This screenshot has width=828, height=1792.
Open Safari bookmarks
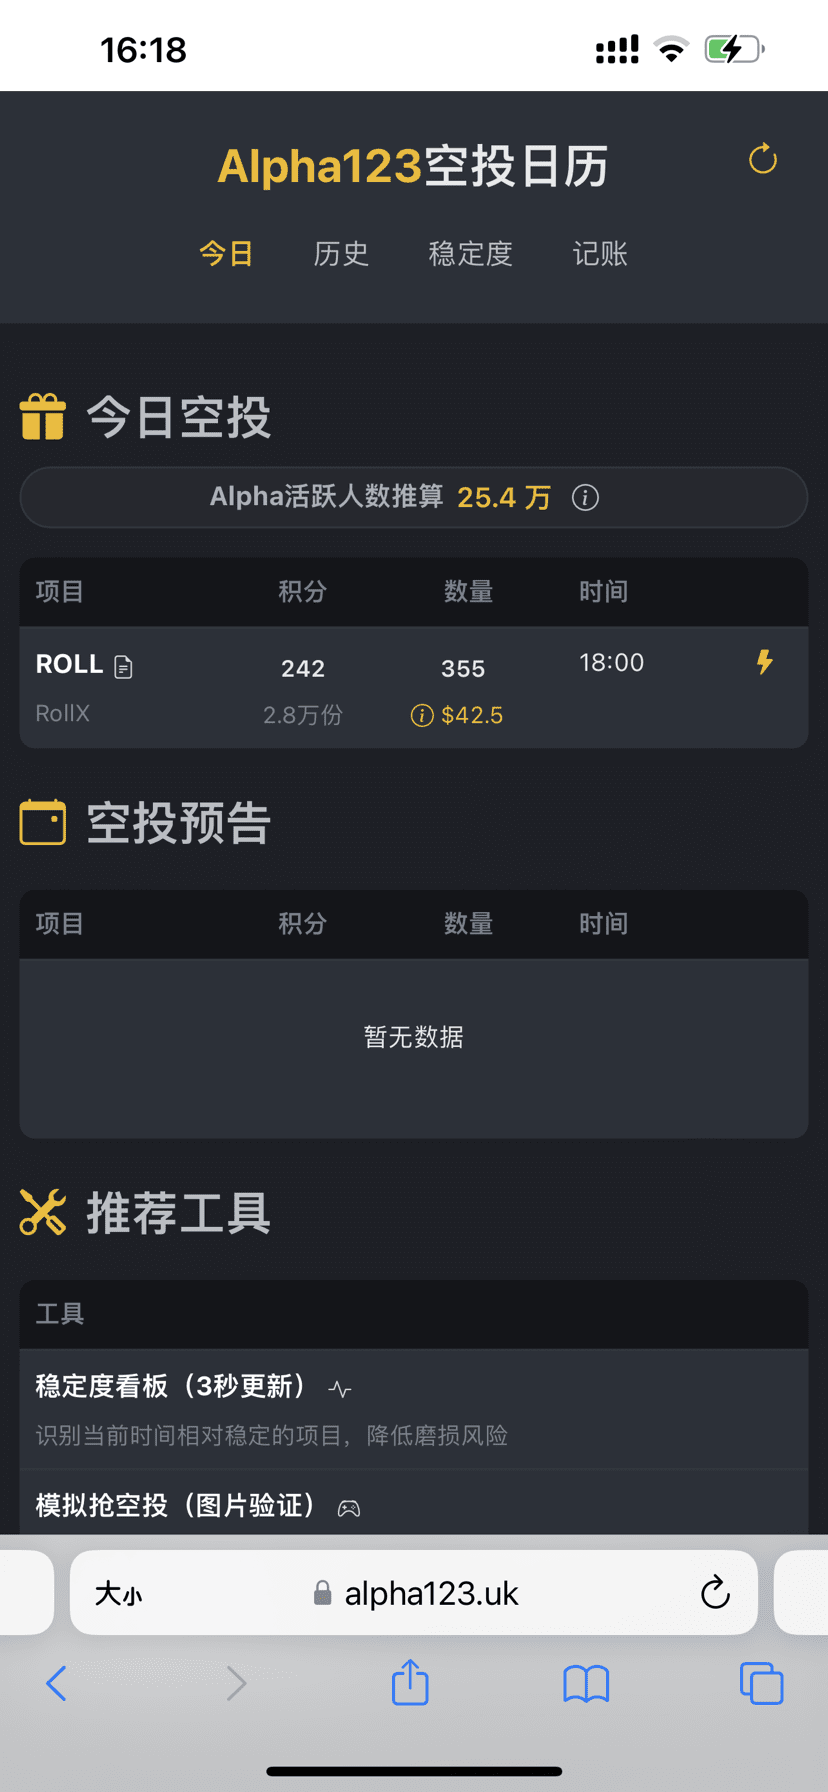coord(586,1684)
